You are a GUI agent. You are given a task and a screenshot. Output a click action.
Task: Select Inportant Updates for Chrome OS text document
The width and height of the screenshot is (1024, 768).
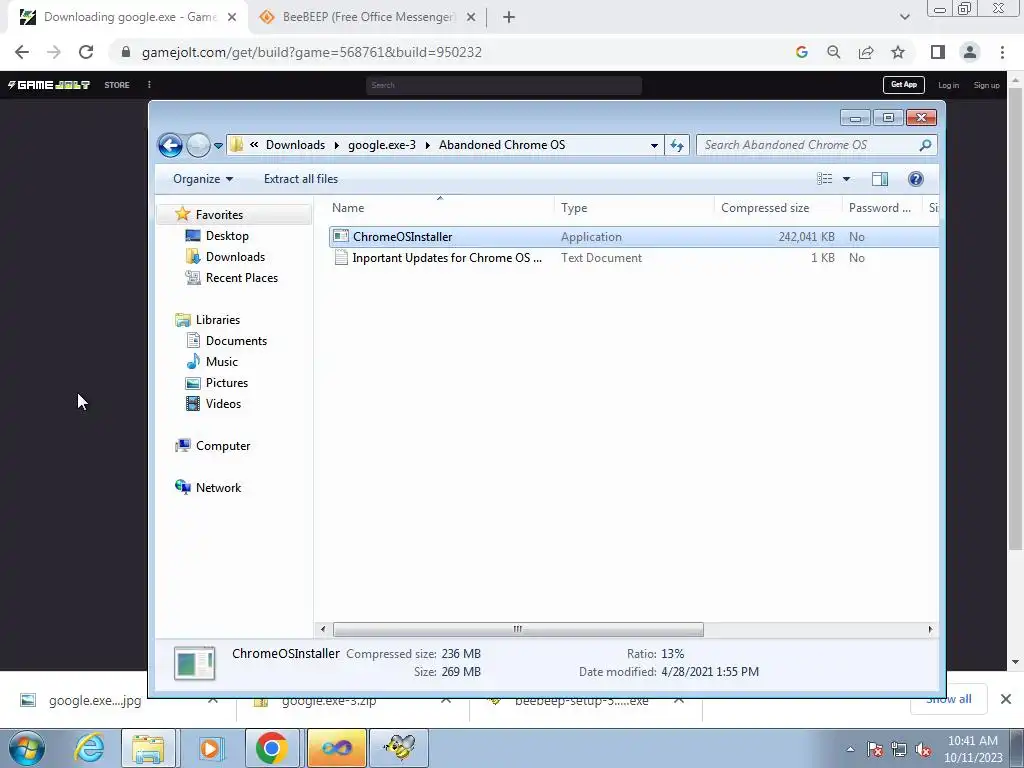point(447,258)
